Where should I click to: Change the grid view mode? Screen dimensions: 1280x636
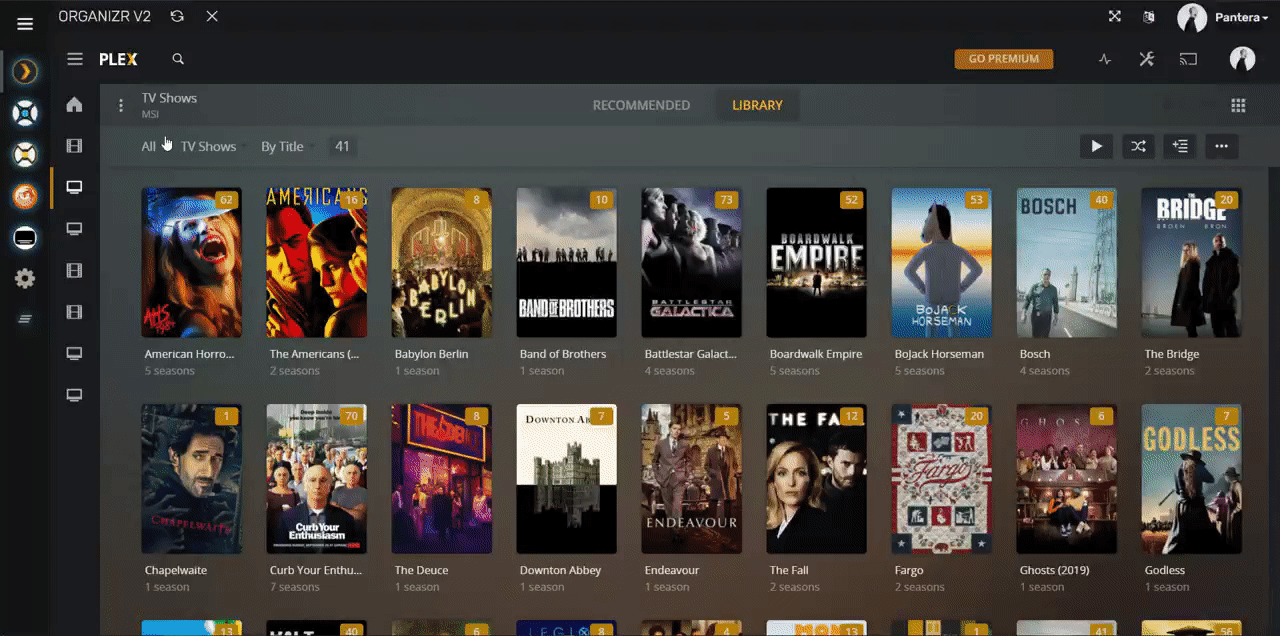[x=1238, y=105]
